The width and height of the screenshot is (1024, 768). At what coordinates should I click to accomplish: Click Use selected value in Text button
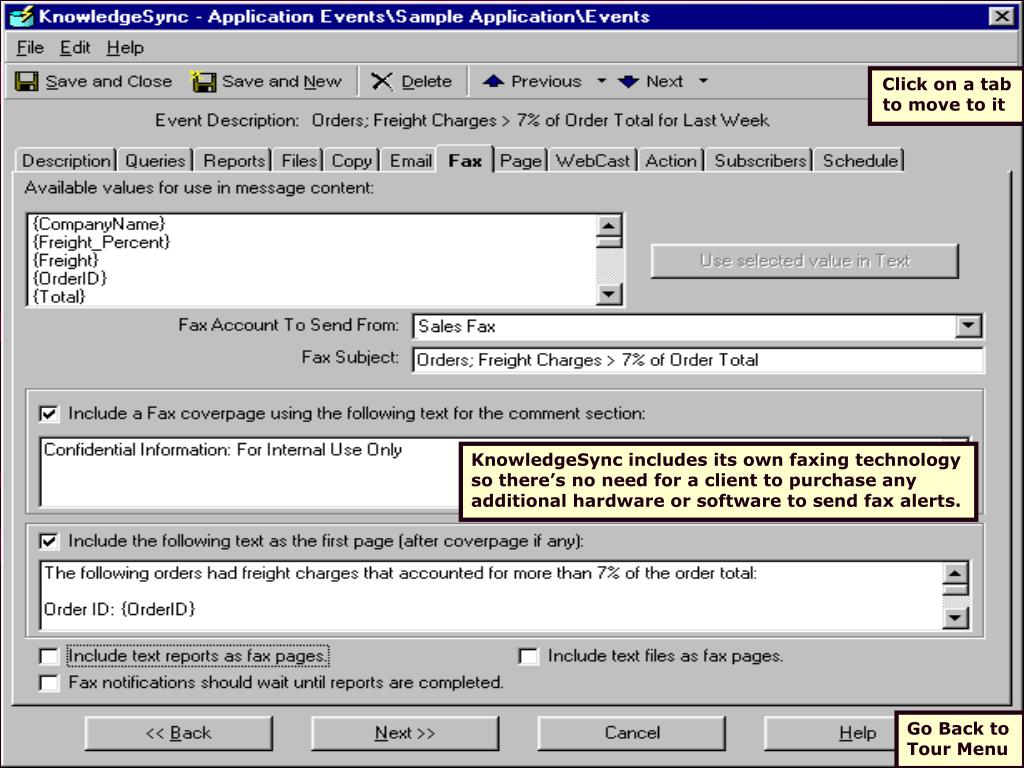tap(805, 261)
